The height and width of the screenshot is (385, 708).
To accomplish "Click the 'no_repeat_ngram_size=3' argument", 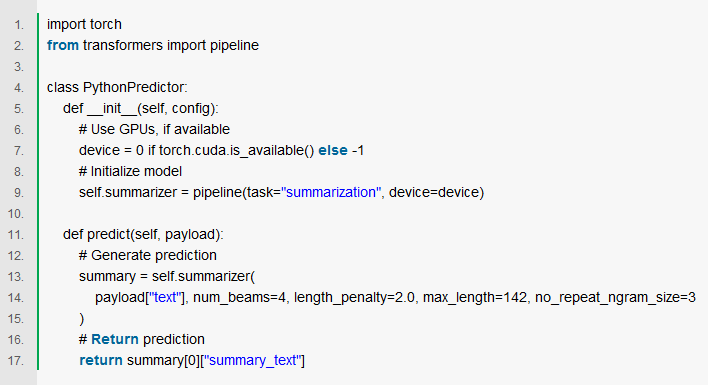I will (615, 298).
